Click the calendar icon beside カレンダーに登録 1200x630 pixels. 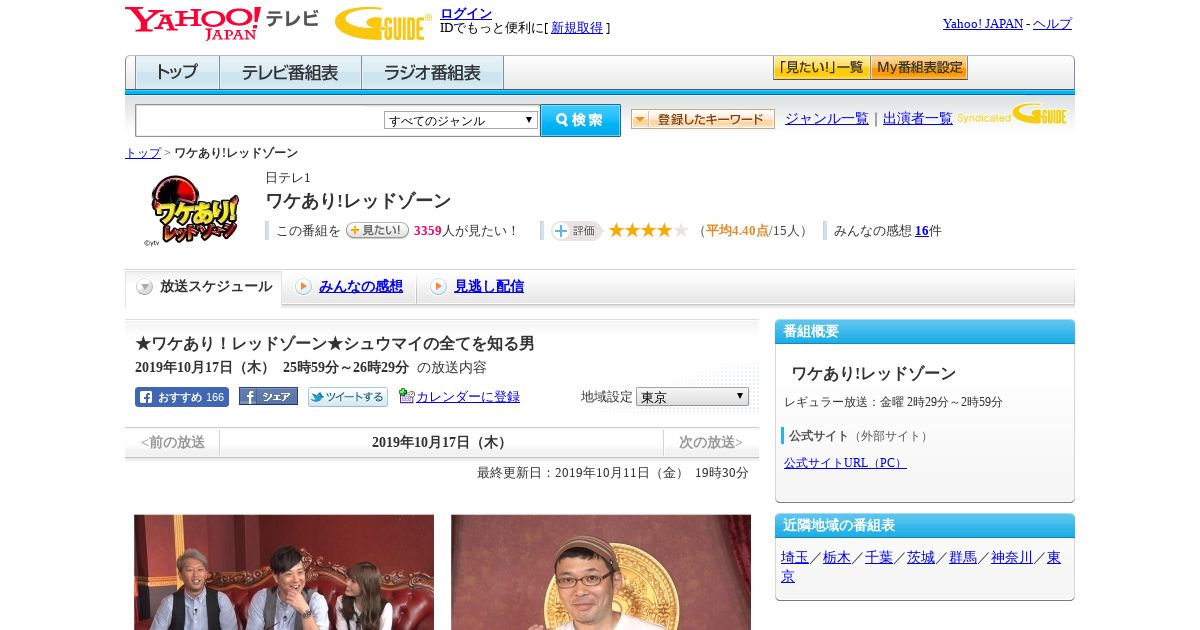pyautogui.click(x=406, y=396)
